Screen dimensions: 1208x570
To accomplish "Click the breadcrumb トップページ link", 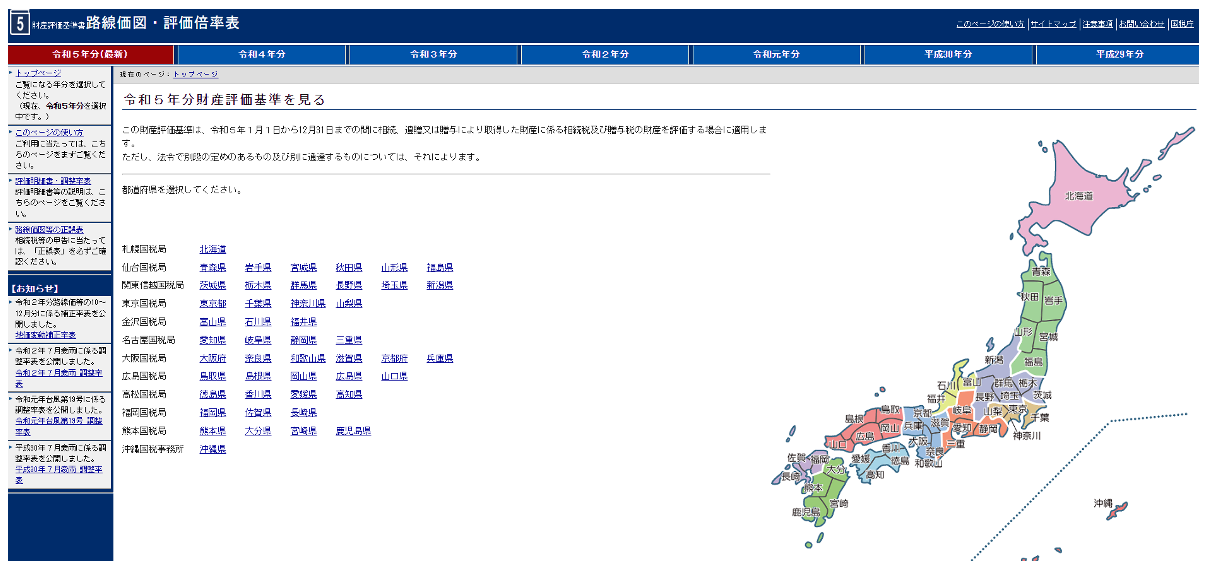I will click(195, 74).
